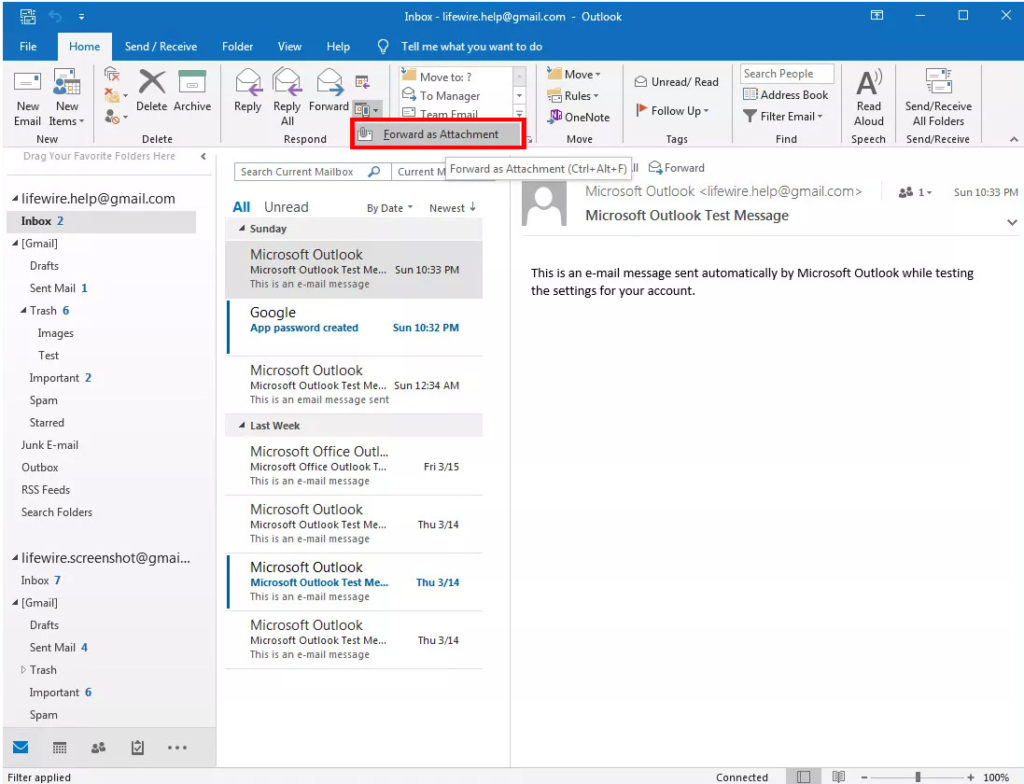The height and width of the screenshot is (784, 1024).
Task: Show All messages filter
Action: click(242, 207)
